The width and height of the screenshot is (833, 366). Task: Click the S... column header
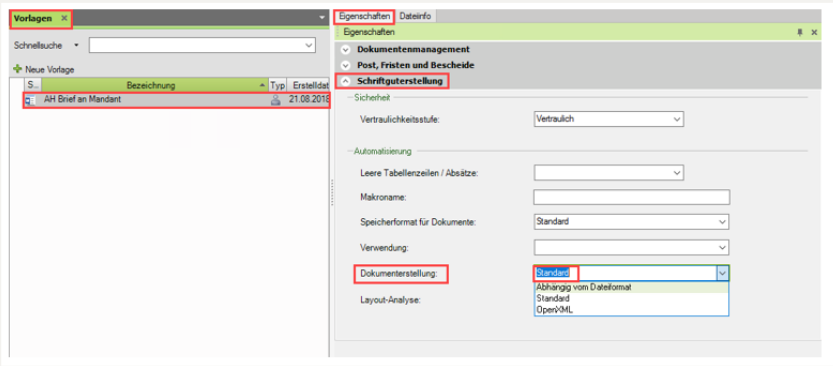pyautogui.click(x=32, y=85)
